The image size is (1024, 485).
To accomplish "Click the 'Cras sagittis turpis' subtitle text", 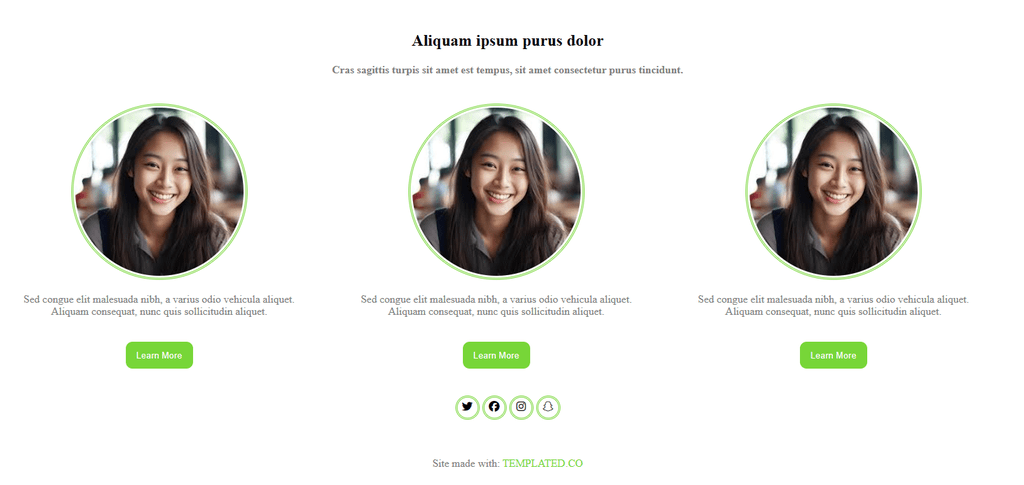I will point(507,70).
